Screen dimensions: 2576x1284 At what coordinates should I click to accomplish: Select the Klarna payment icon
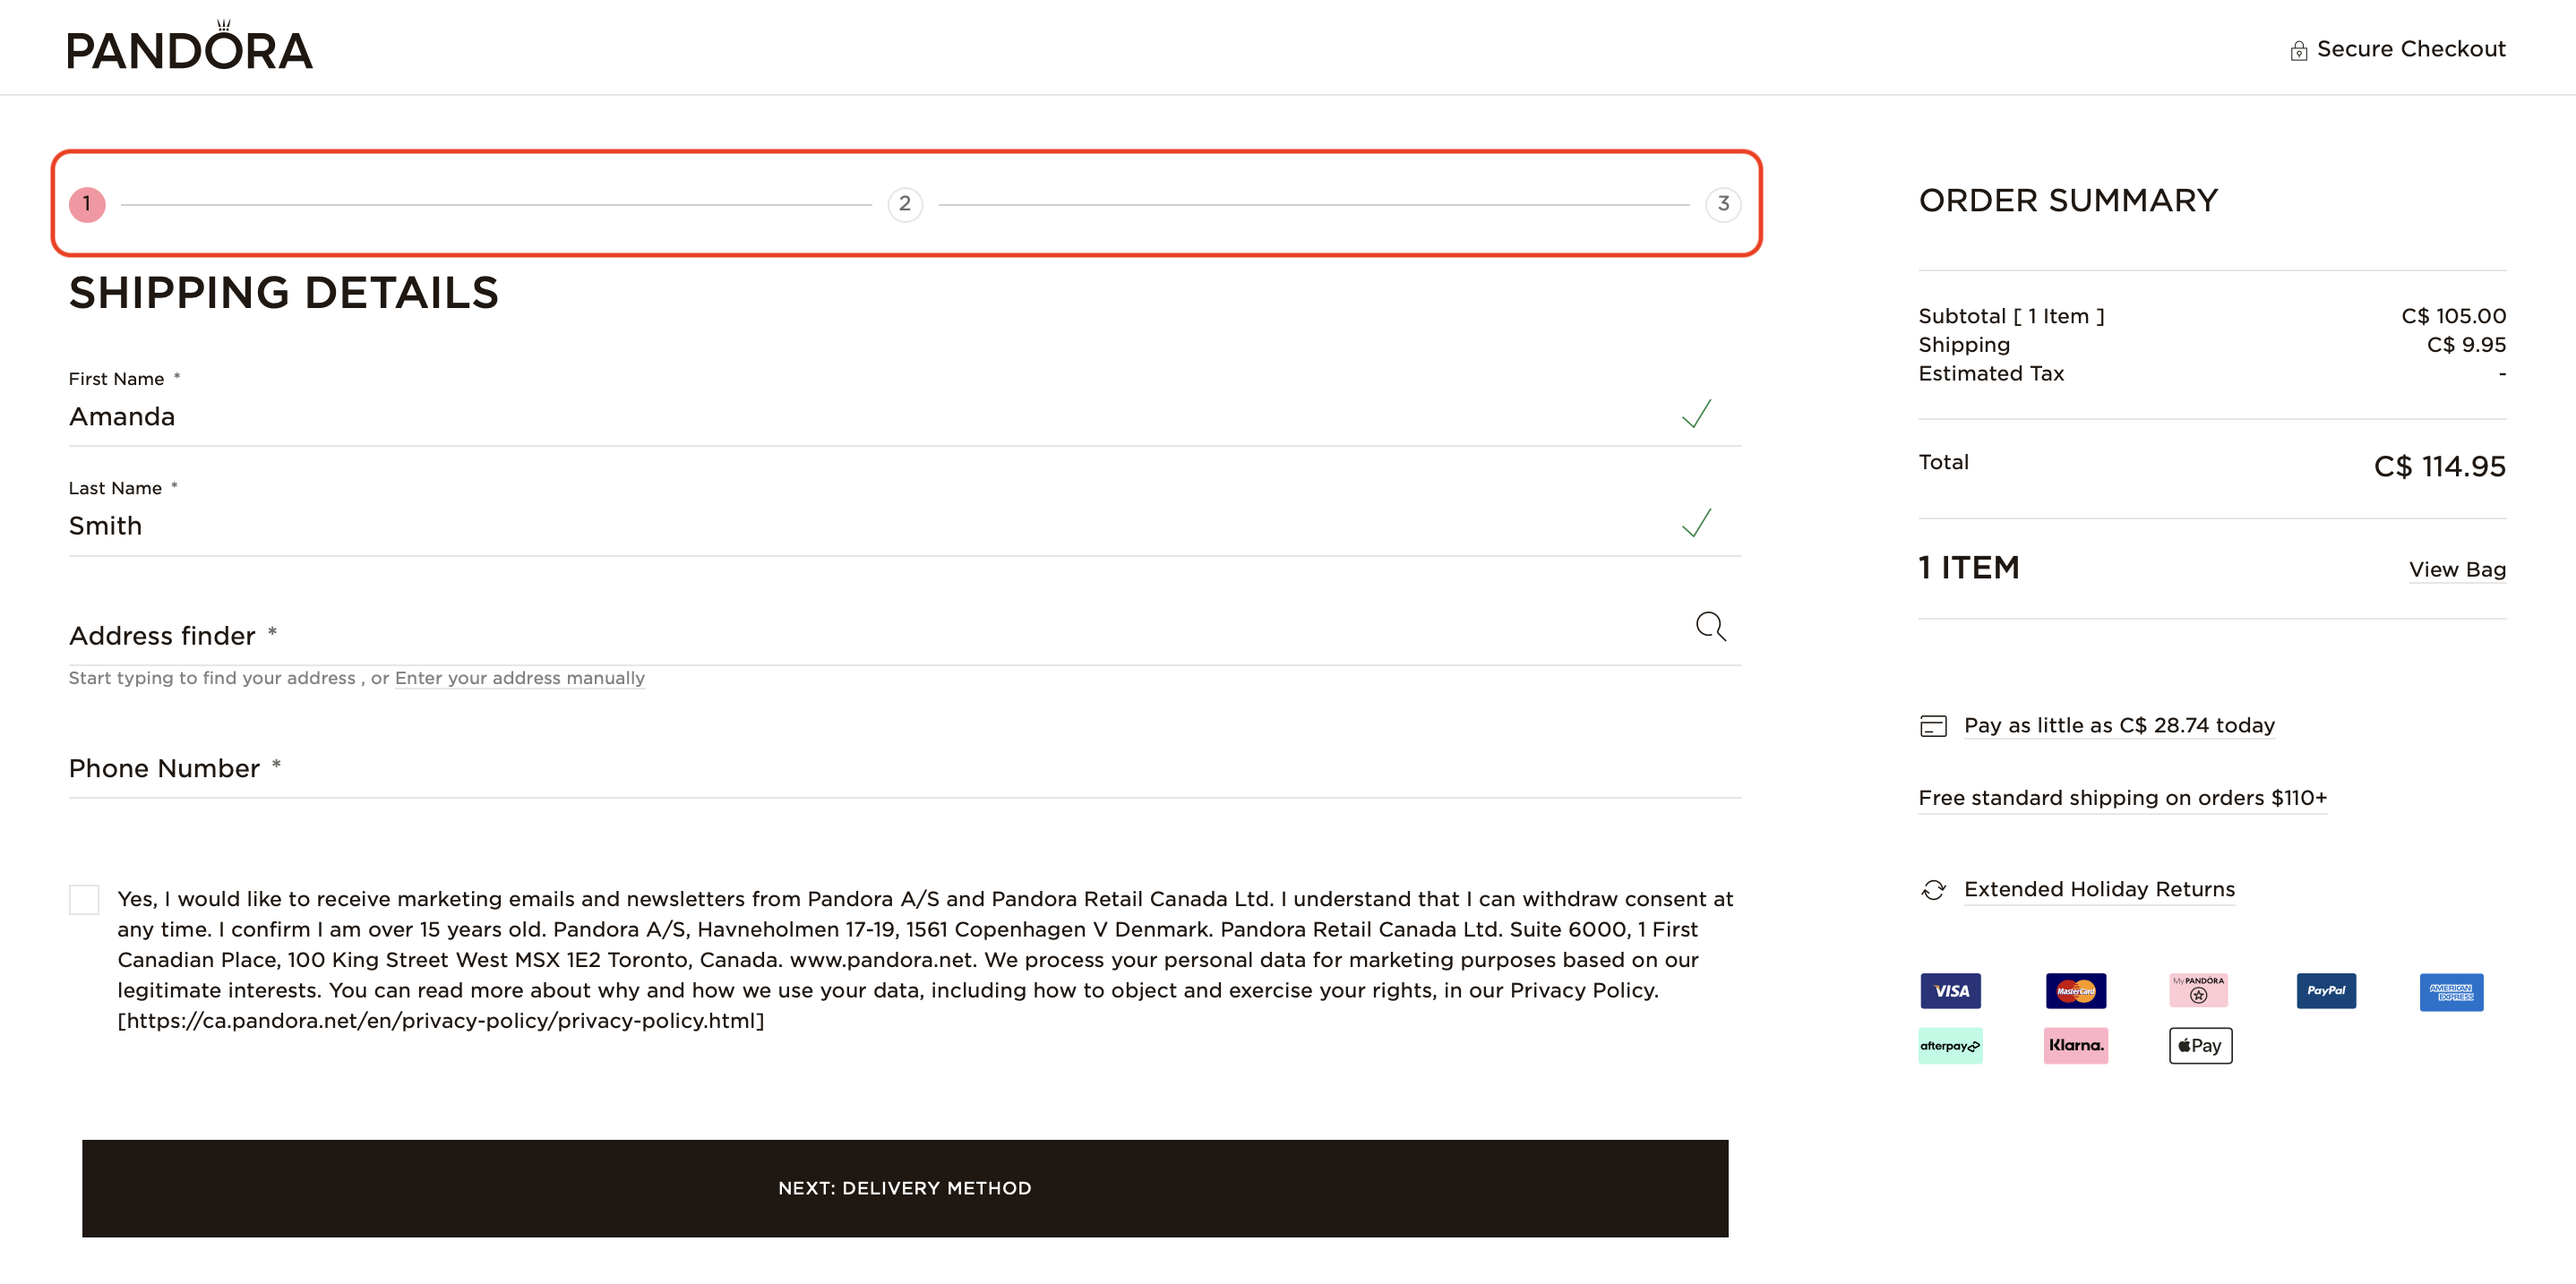point(2076,1045)
